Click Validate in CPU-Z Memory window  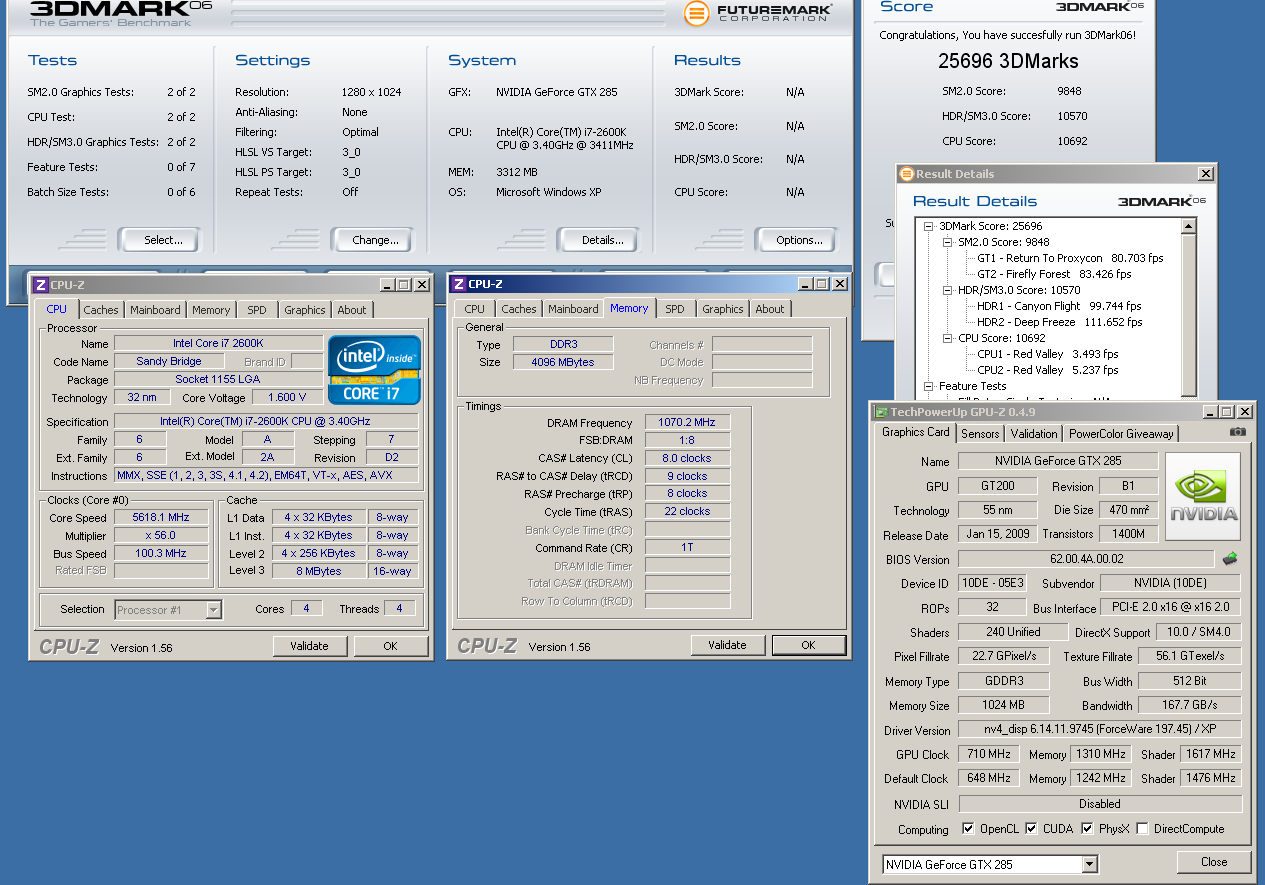(x=727, y=645)
